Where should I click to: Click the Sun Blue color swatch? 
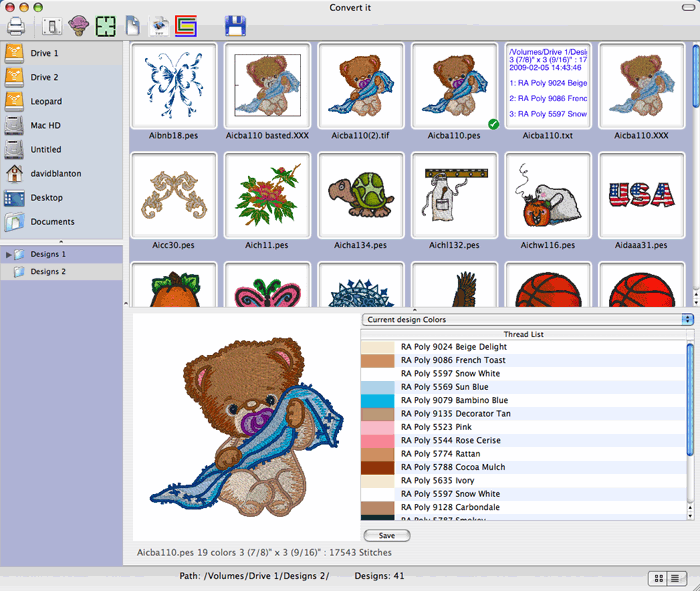click(x=378, y=387)
